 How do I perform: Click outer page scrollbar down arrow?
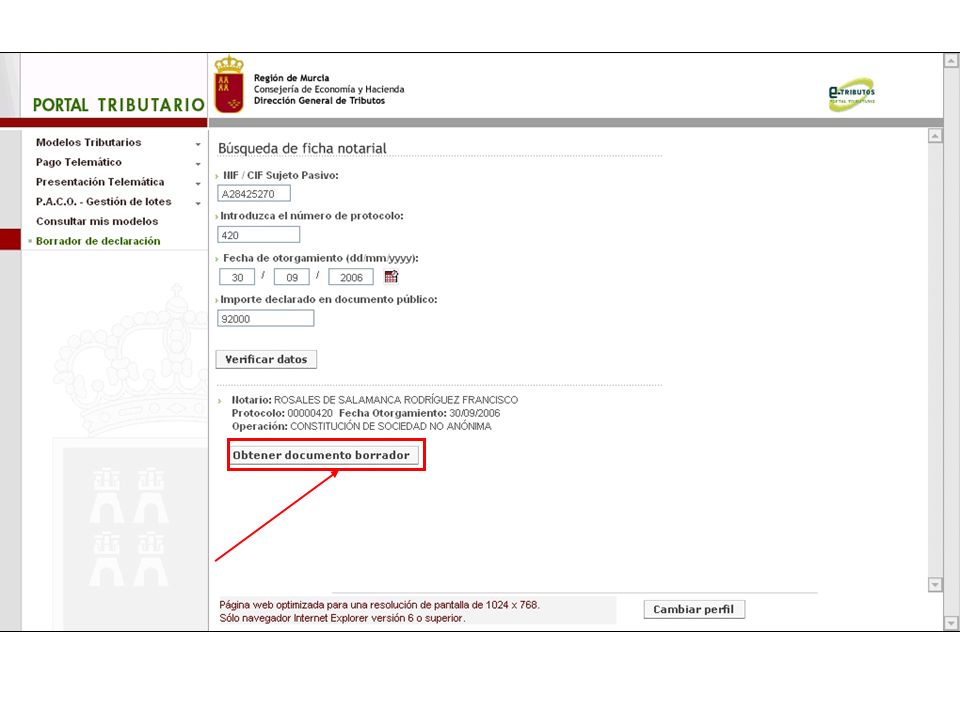(x=951, y=623)
